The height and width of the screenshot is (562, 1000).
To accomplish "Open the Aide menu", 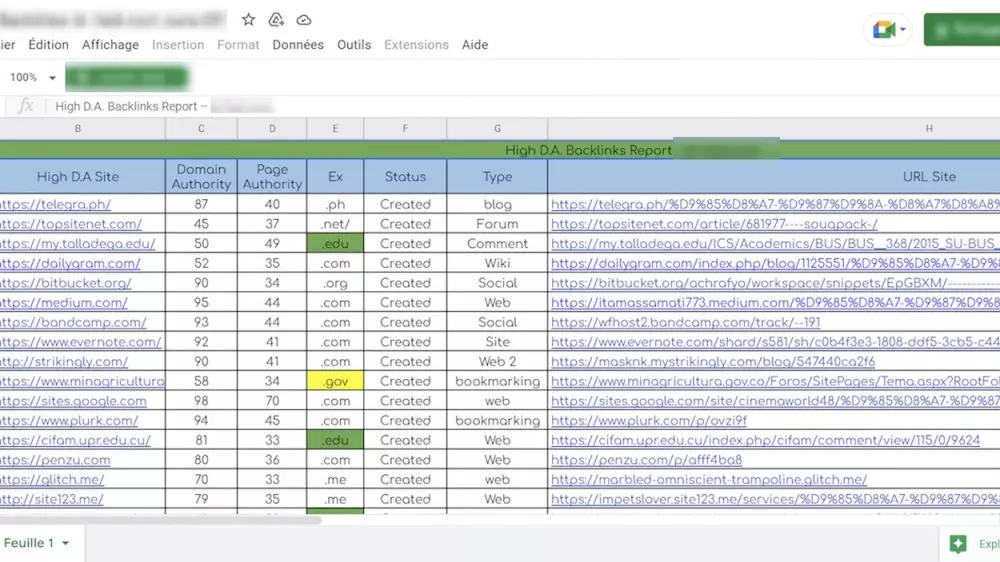I will click(x=475, y=45).
